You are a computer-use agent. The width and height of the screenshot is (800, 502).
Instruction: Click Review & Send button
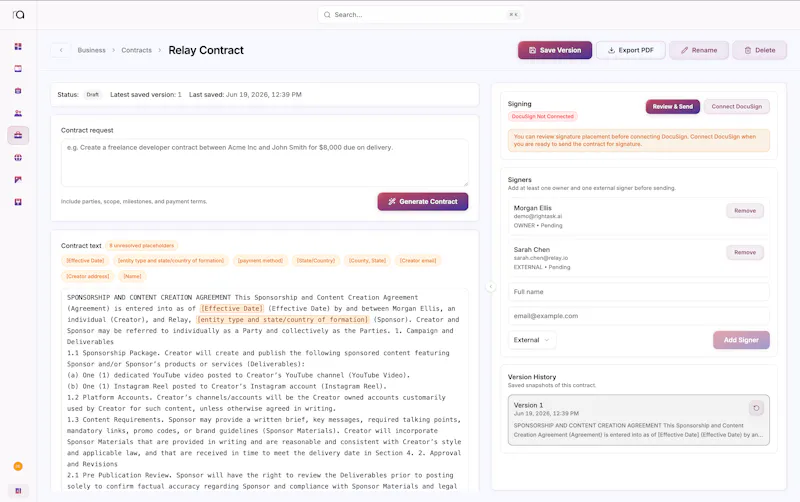pos(672,107)
